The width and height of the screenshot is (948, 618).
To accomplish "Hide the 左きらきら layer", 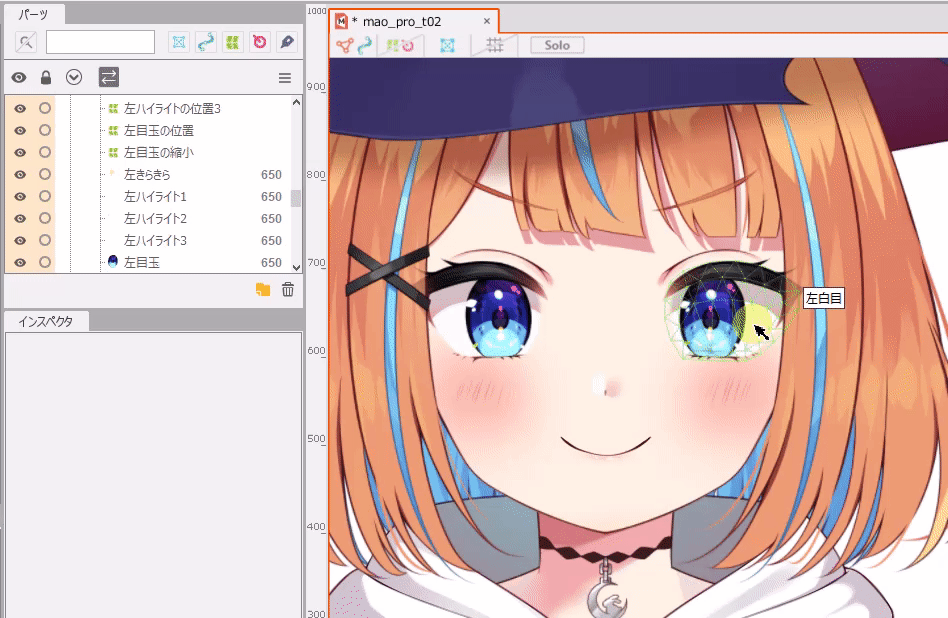I will pyautogui.click(x=20, y=175).
